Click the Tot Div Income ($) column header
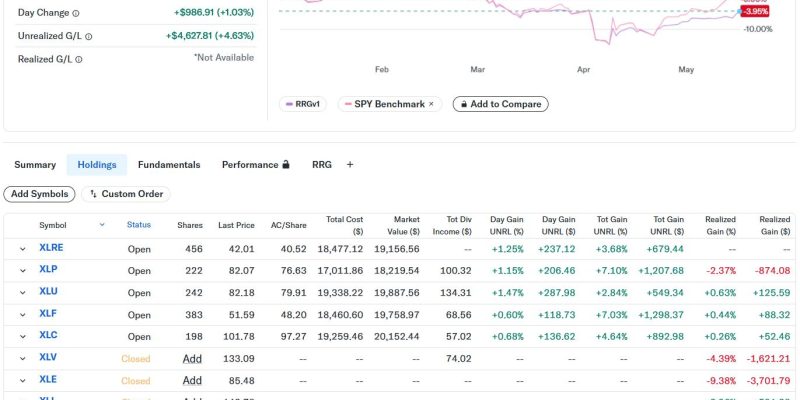This screenshot has height=400, width=800. pyautogui.click(x=452, y=226)
